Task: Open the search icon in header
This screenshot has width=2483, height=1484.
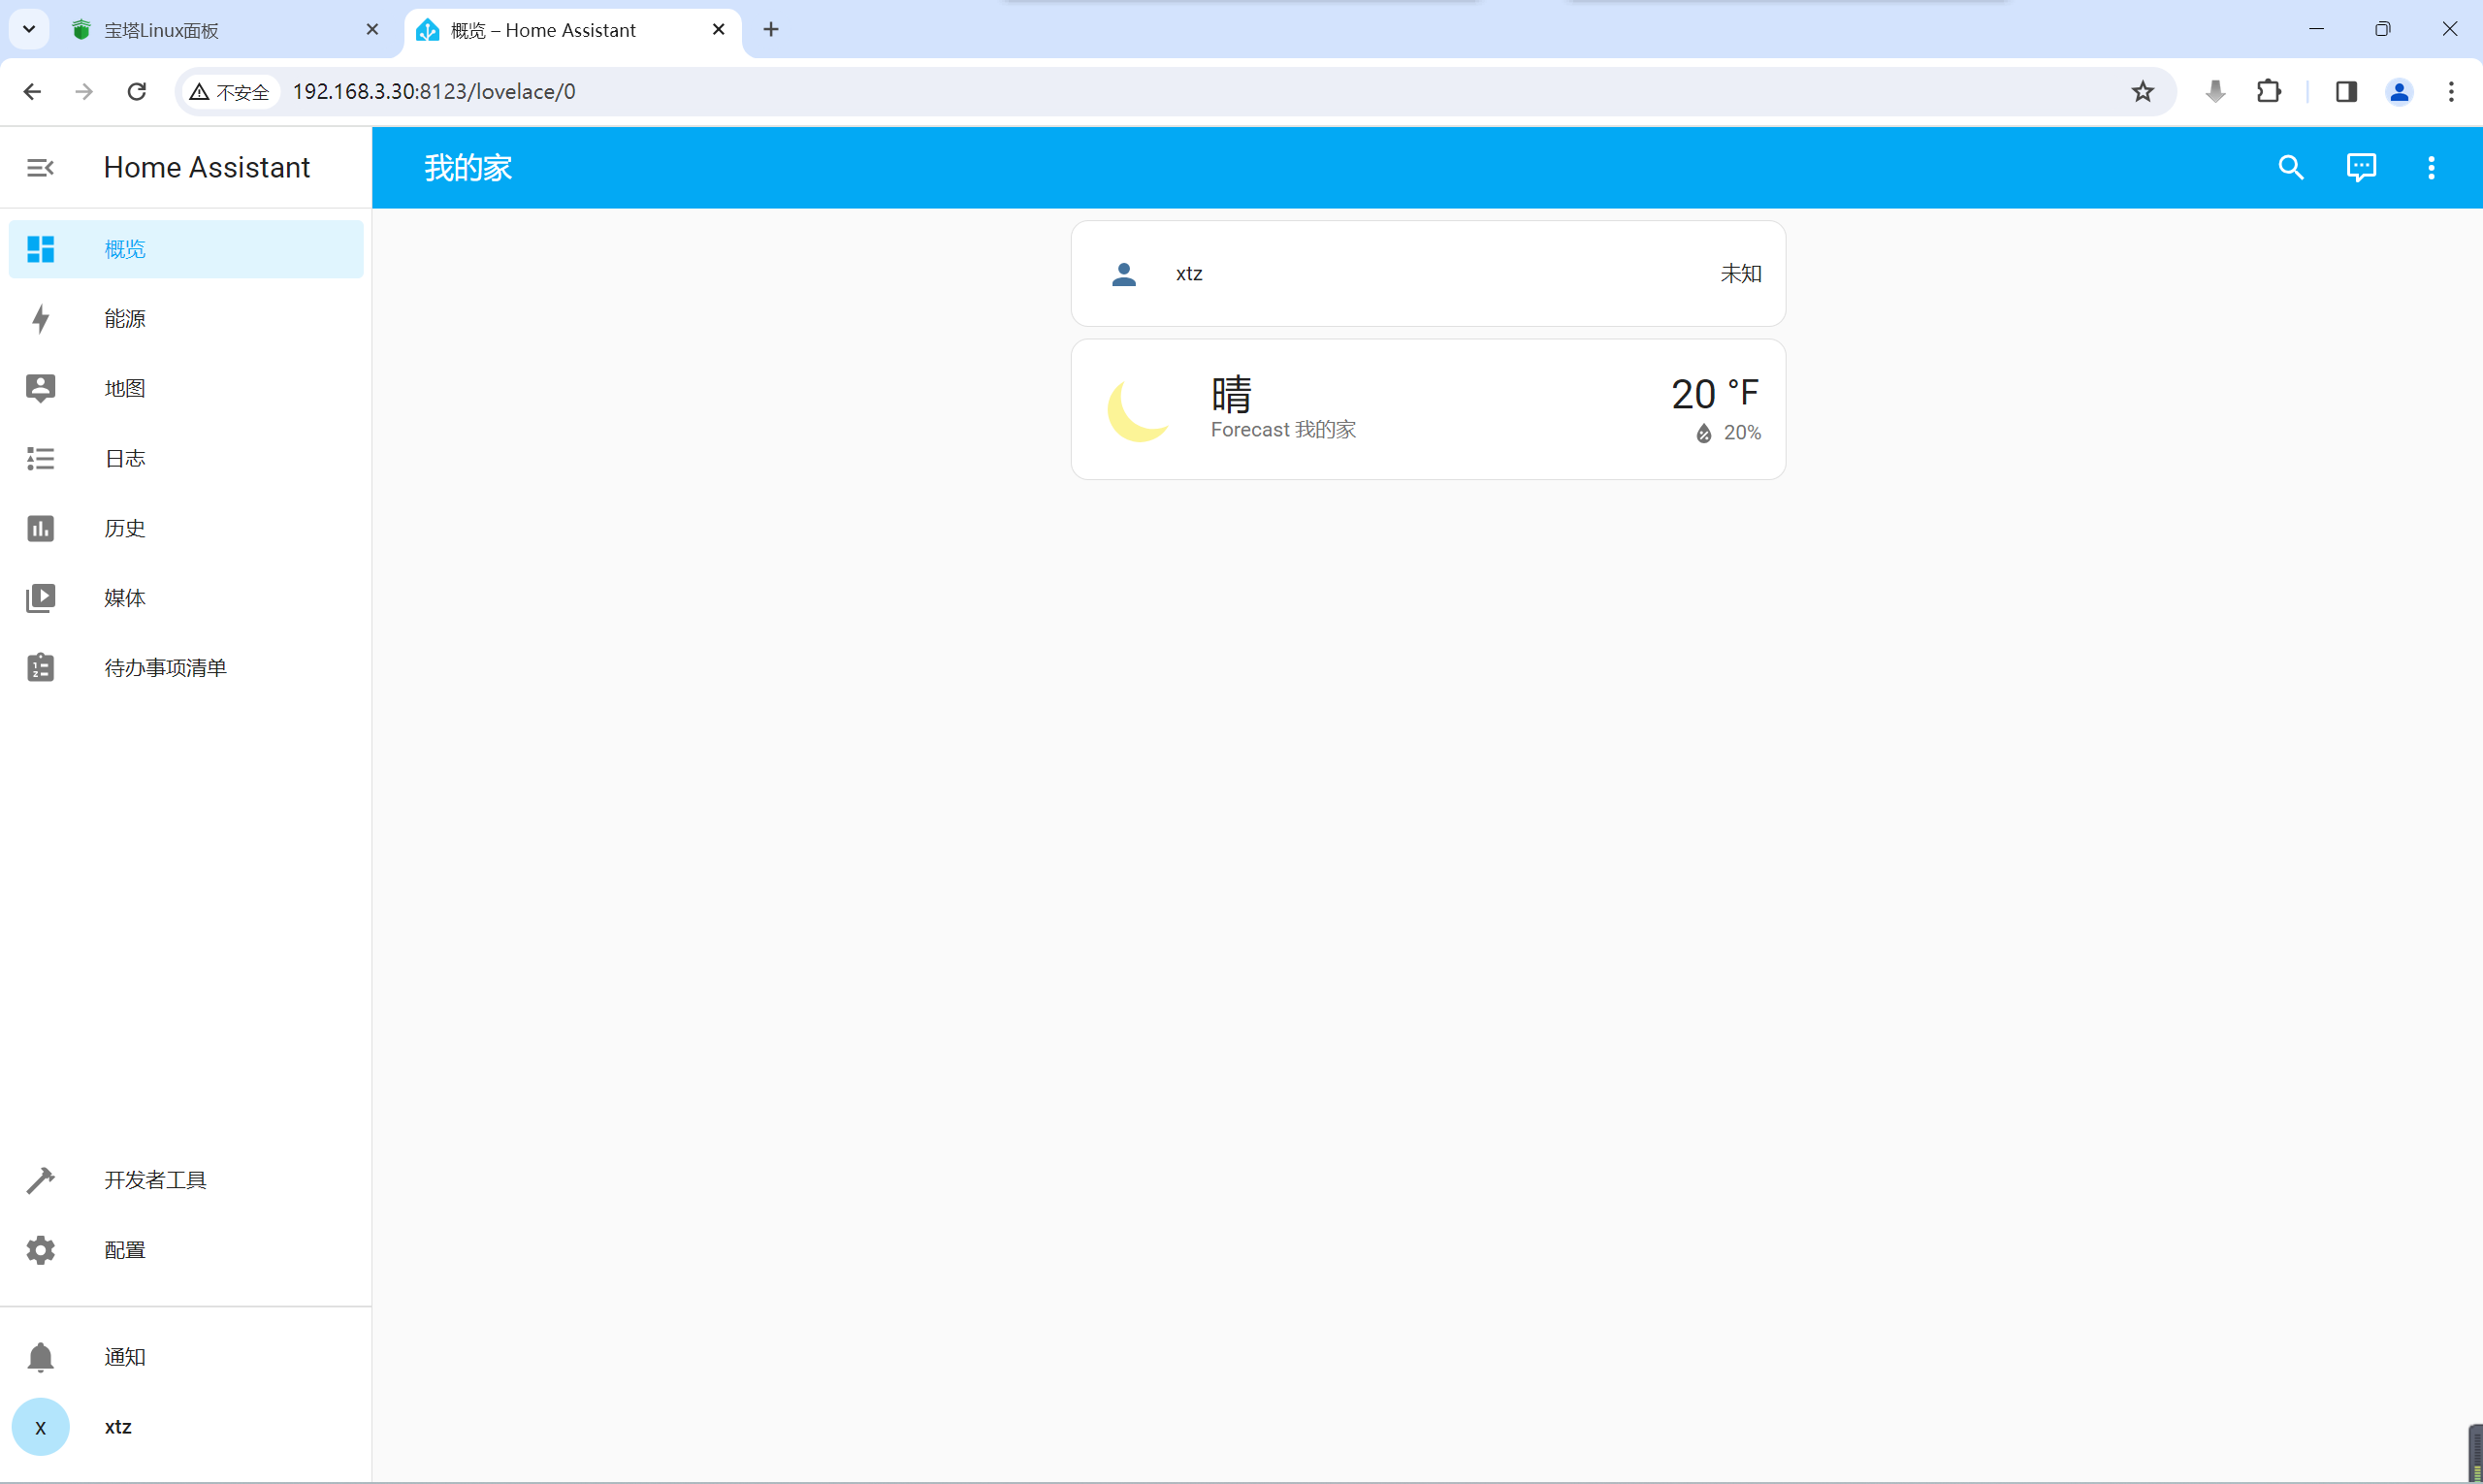Action: [x=2290, y=168]
